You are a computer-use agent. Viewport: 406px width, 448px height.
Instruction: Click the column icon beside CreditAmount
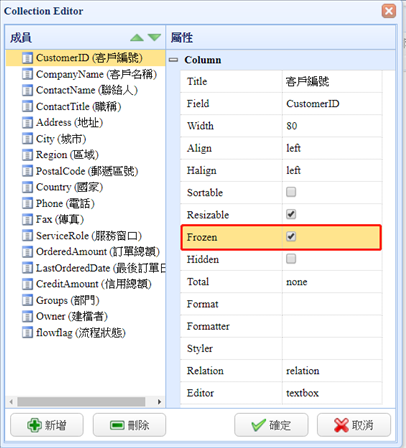coord(27,284)
